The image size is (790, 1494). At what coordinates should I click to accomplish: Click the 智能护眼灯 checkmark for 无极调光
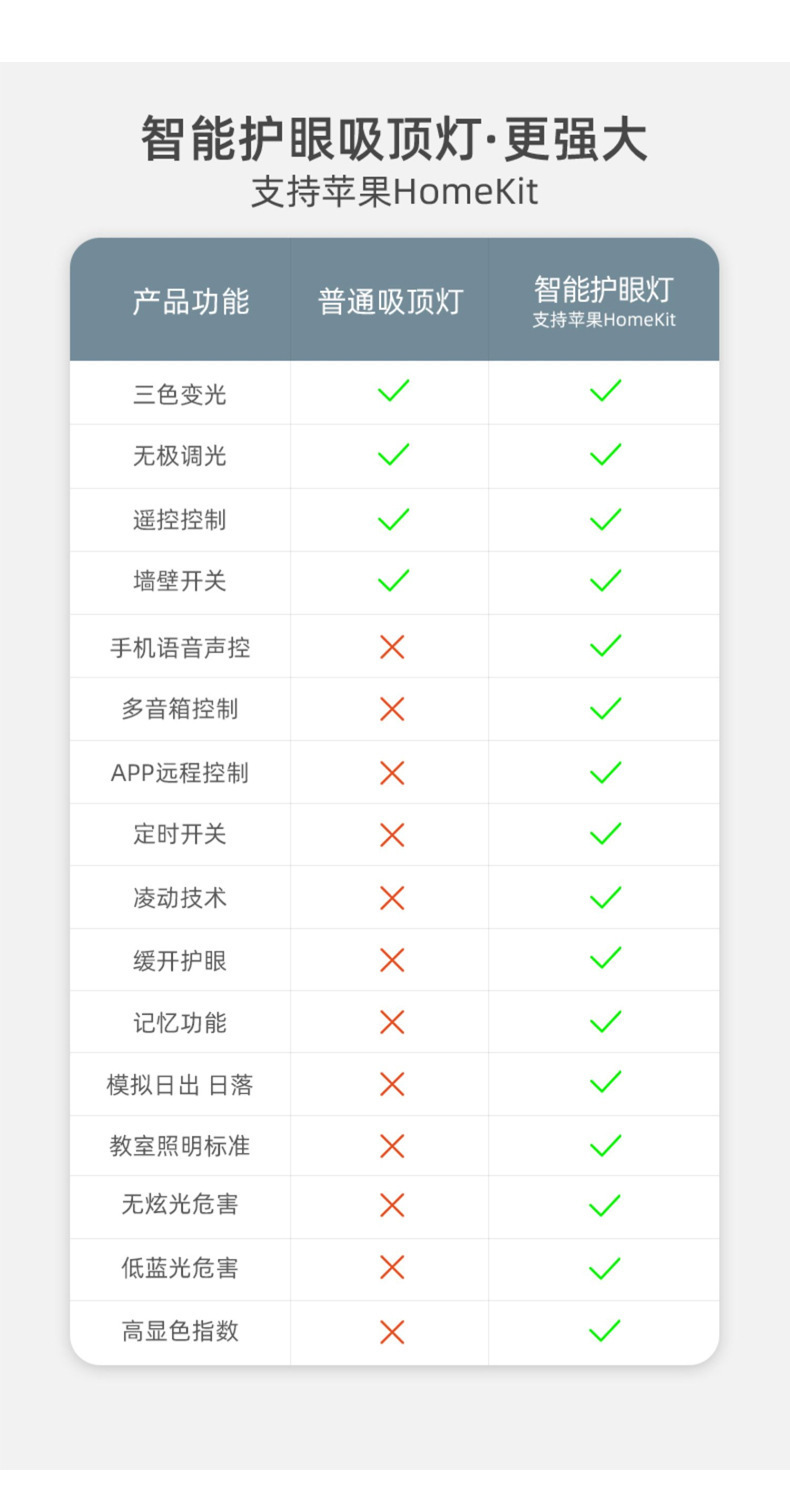pos(605,455)
